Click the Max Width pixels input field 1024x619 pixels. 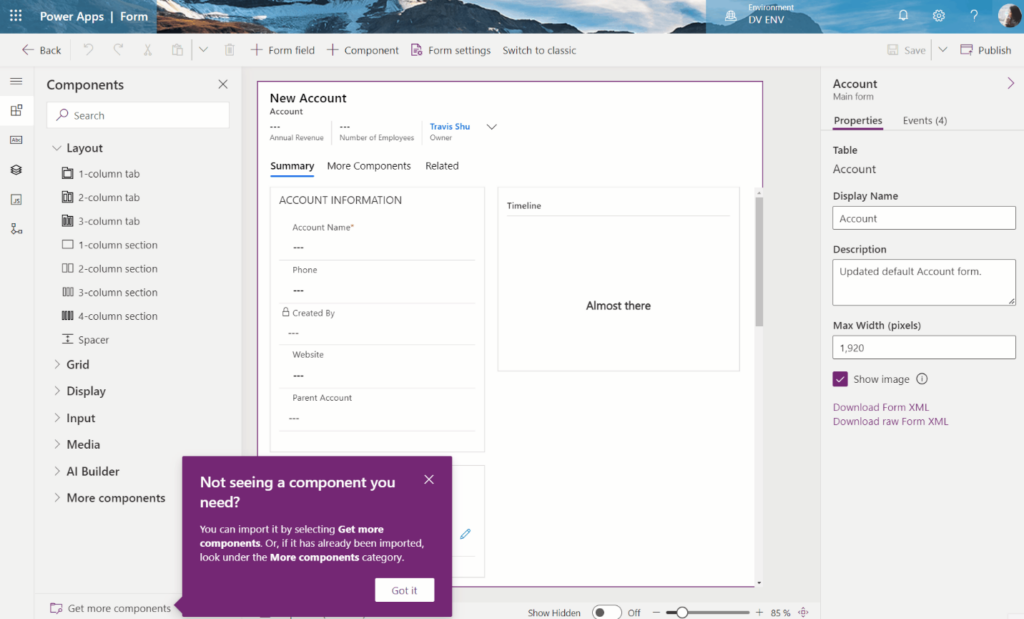pos(922,347)
